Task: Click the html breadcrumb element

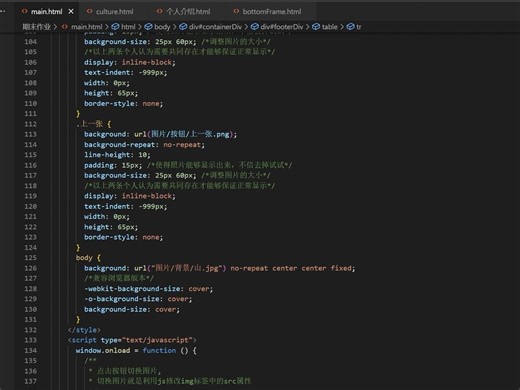Action: 128,27
